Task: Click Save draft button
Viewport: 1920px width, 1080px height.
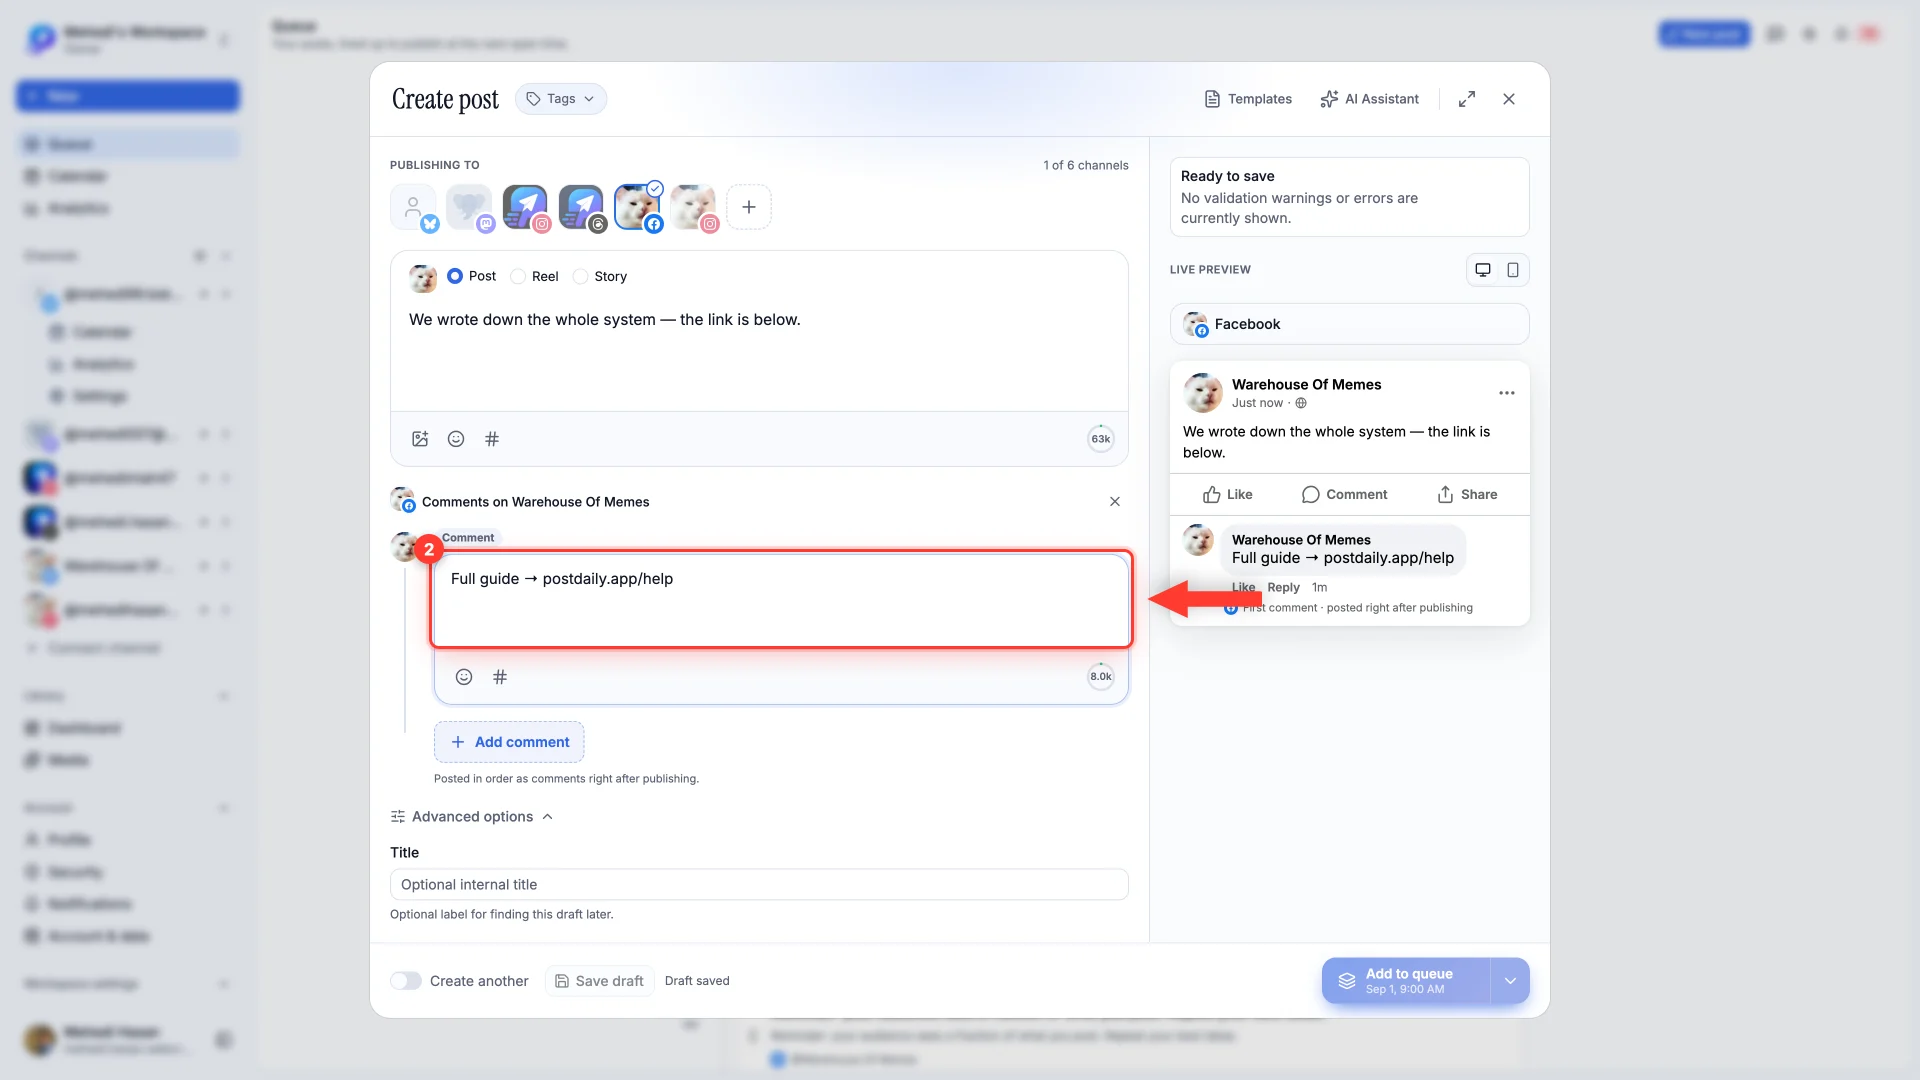Action: 600,981
